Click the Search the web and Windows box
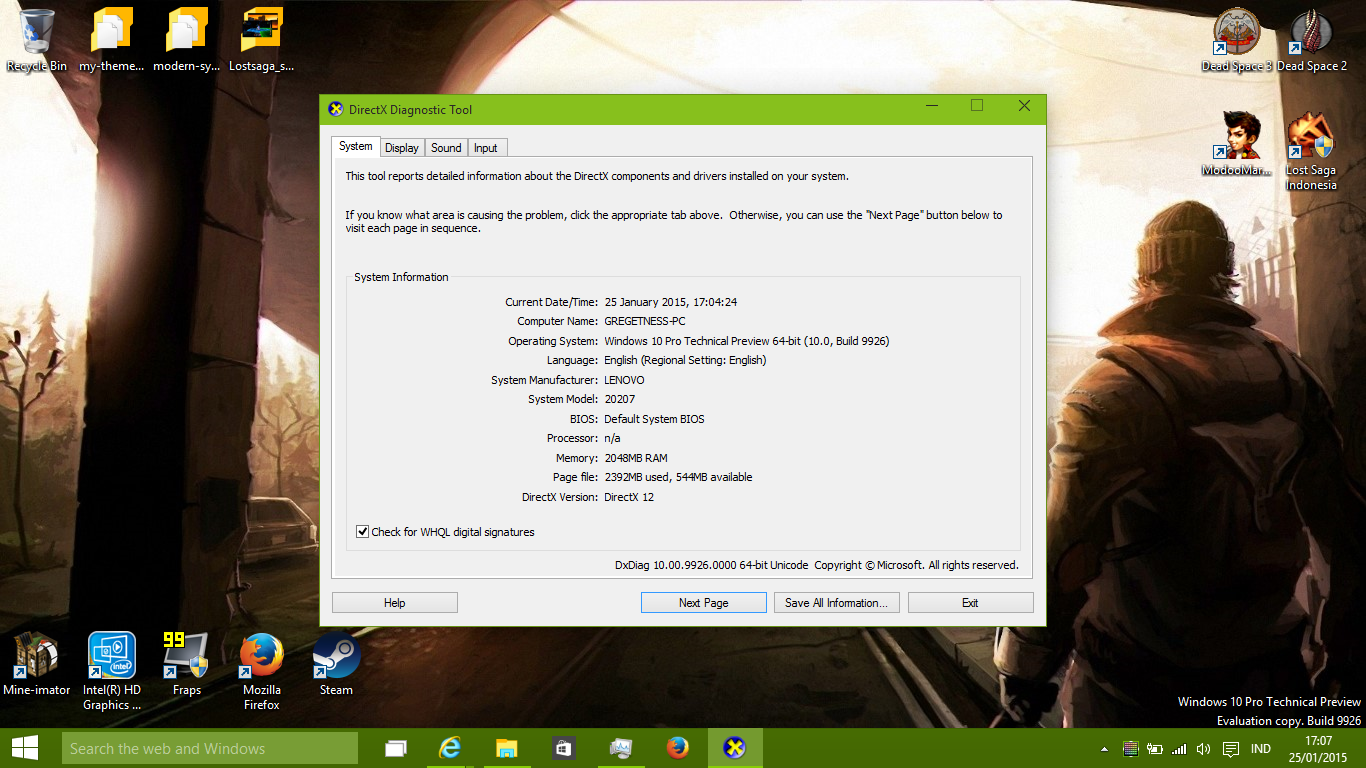 (x=210, y=748)
